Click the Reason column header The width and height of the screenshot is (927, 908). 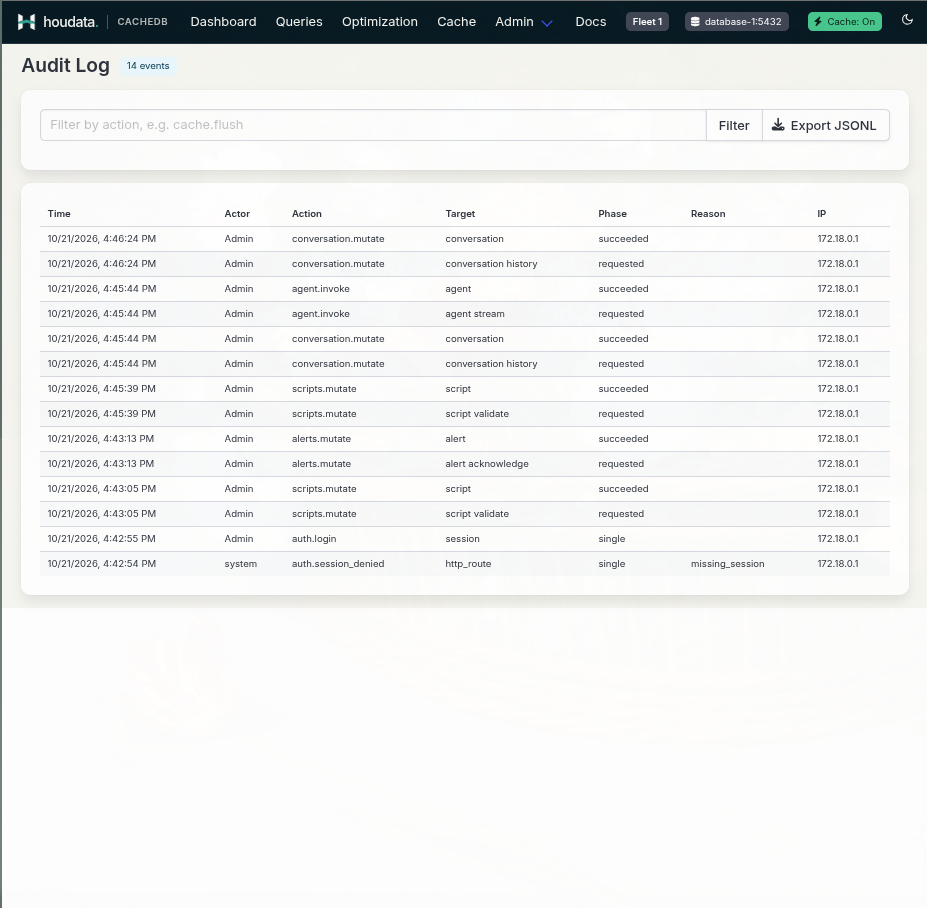pyautogui.click(x=708, y=214)
